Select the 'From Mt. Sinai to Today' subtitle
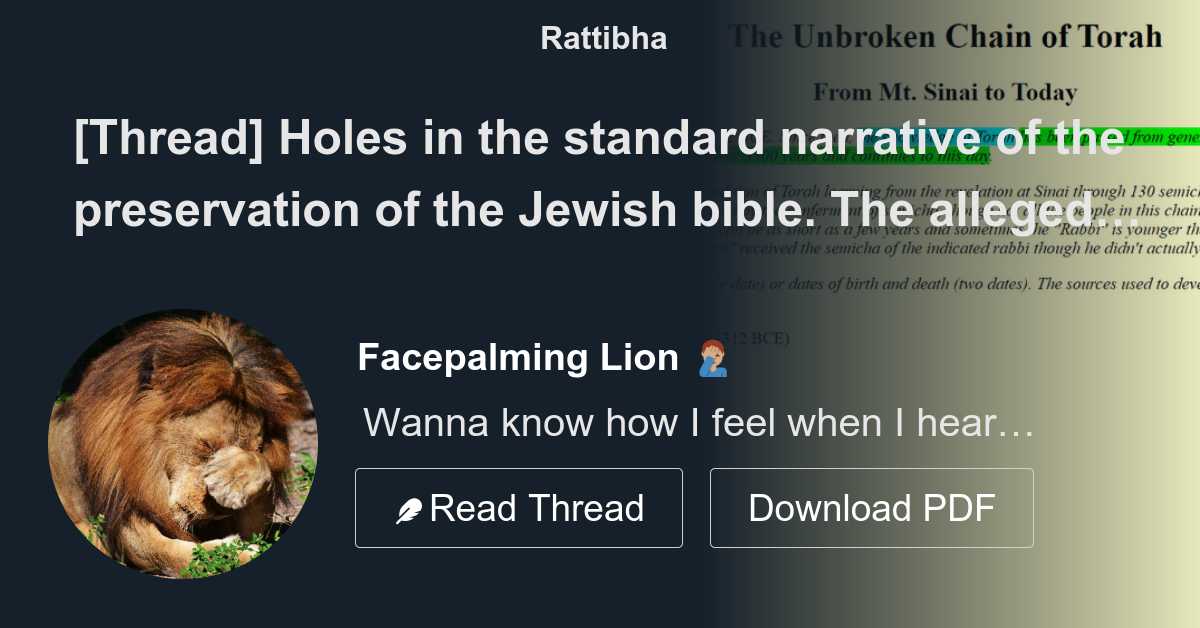This screenshot has width=1200, height=628. [946, 92]
